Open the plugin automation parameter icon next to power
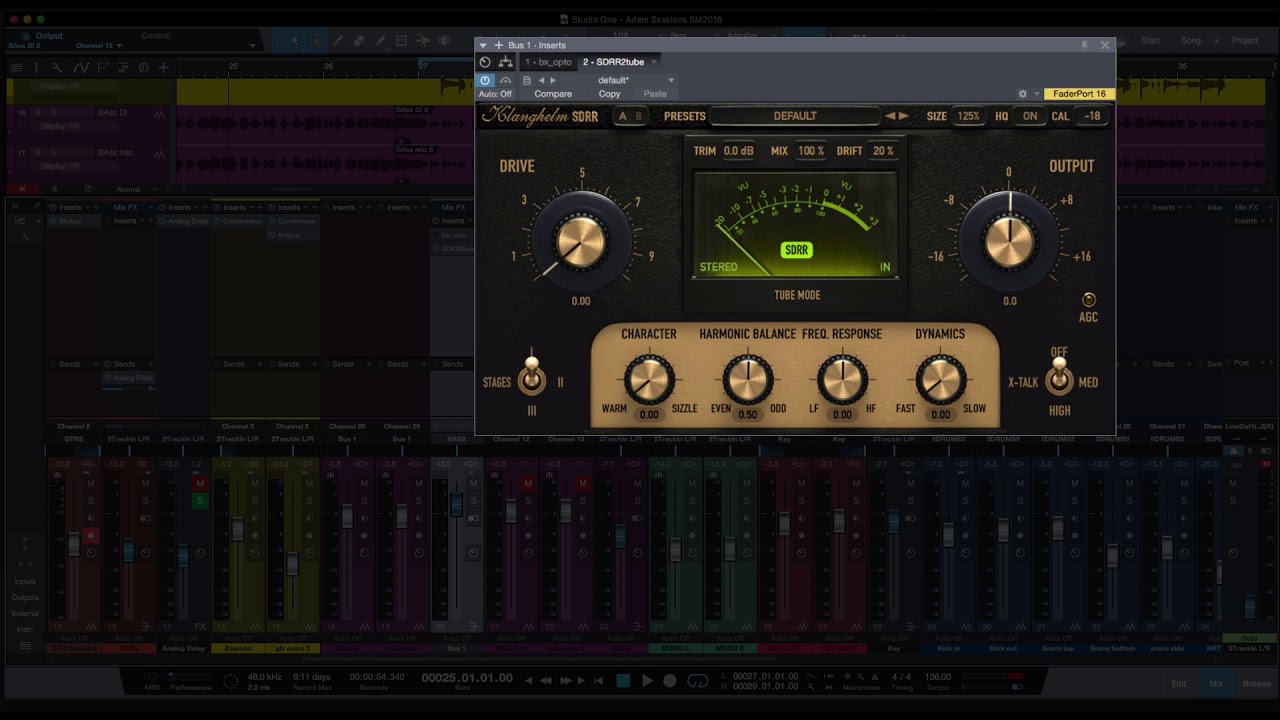This screenshot has width=1280, height=720. pos(505,80)
